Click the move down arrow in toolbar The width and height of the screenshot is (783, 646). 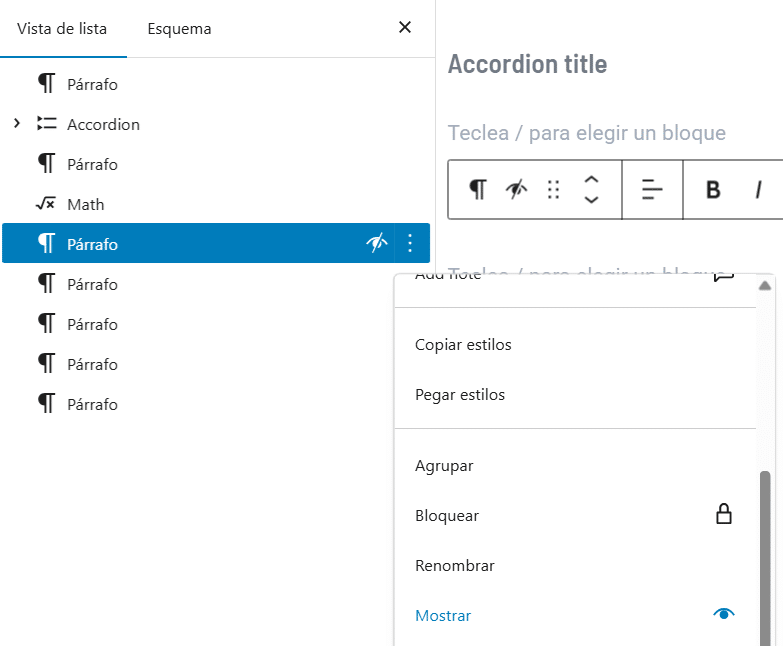coord(591,200)
